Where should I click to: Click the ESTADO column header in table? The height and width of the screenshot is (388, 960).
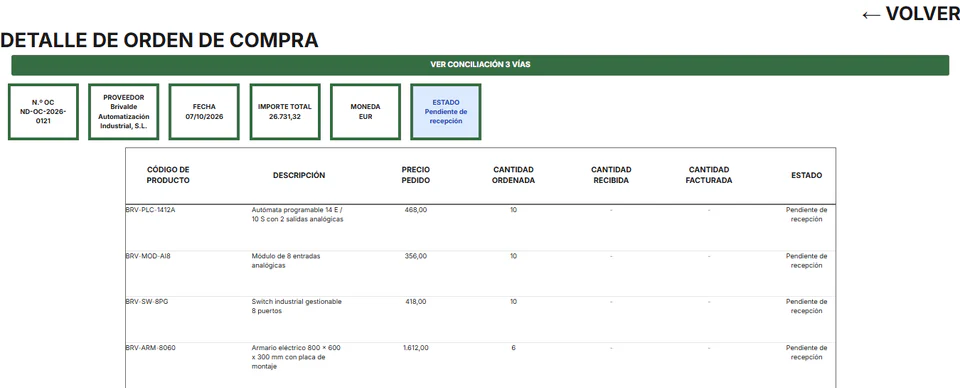(806, 175)
